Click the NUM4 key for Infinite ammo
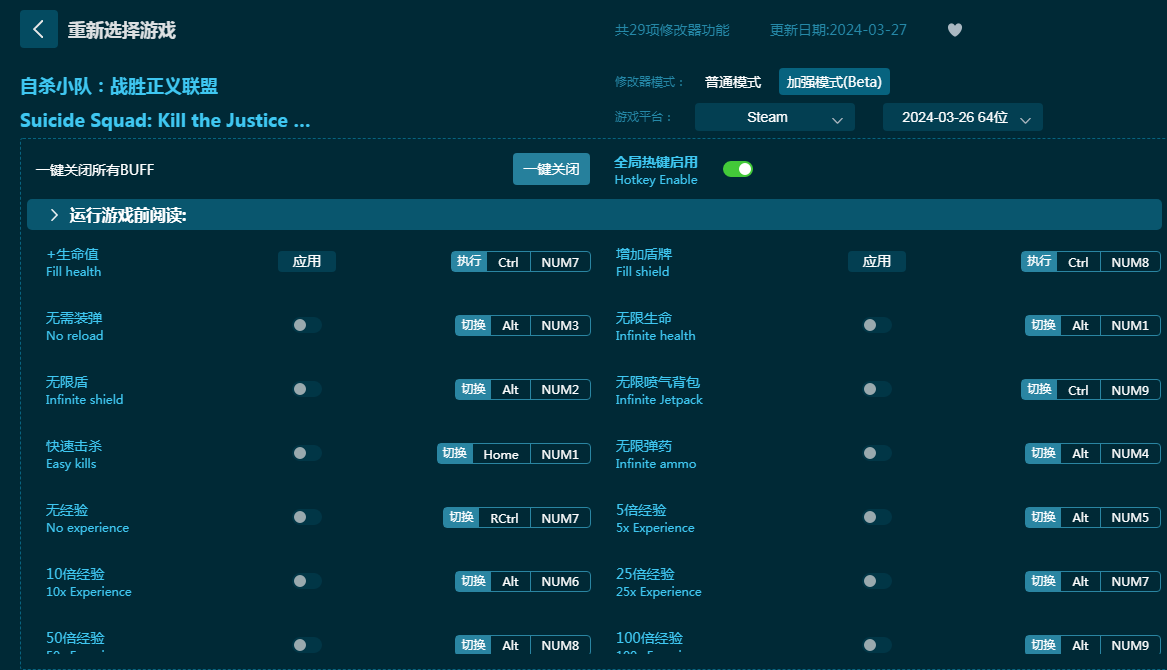Image resolution: width=1167 pixels, height=670 pixels. pos(1131,454)
